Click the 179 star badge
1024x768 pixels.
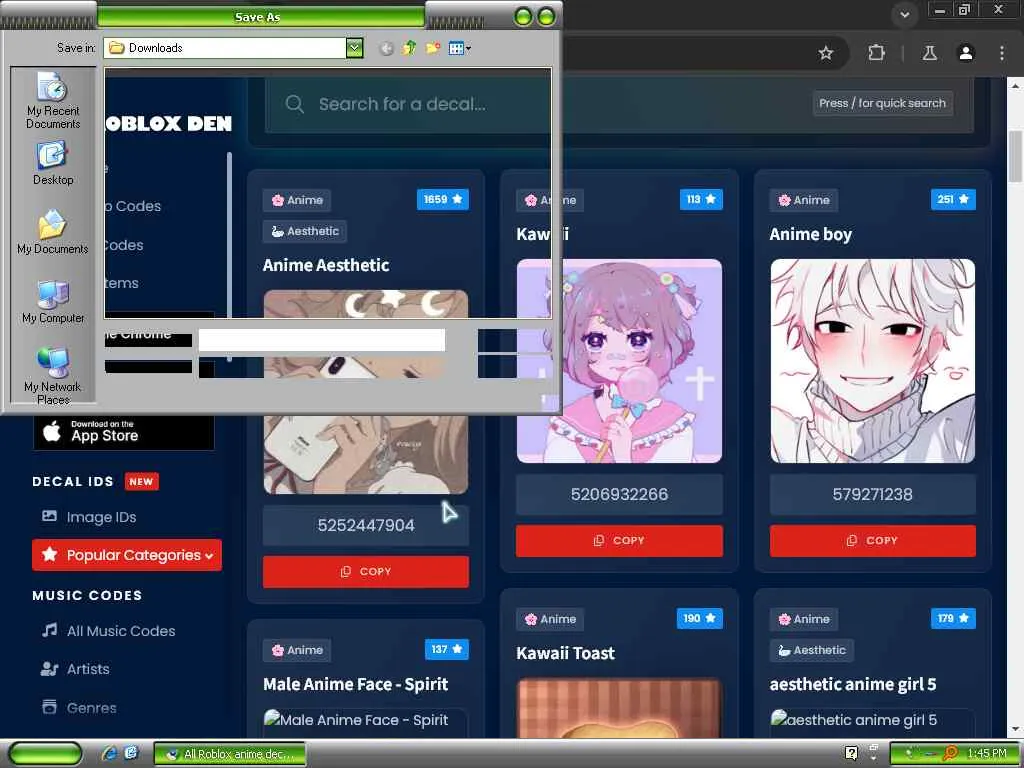pos(953,618)
